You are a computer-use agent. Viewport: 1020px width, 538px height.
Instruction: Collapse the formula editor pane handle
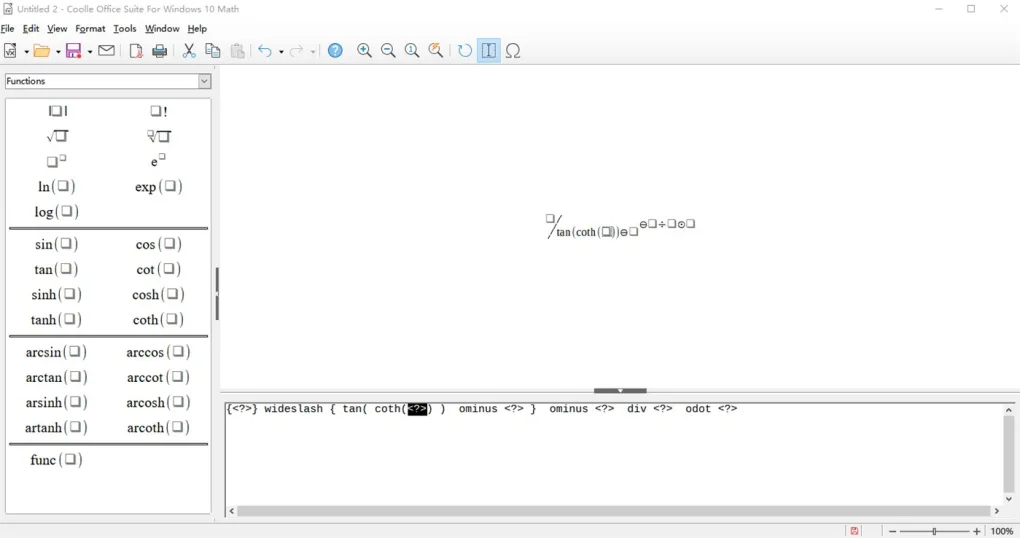(x=620, y=391)
